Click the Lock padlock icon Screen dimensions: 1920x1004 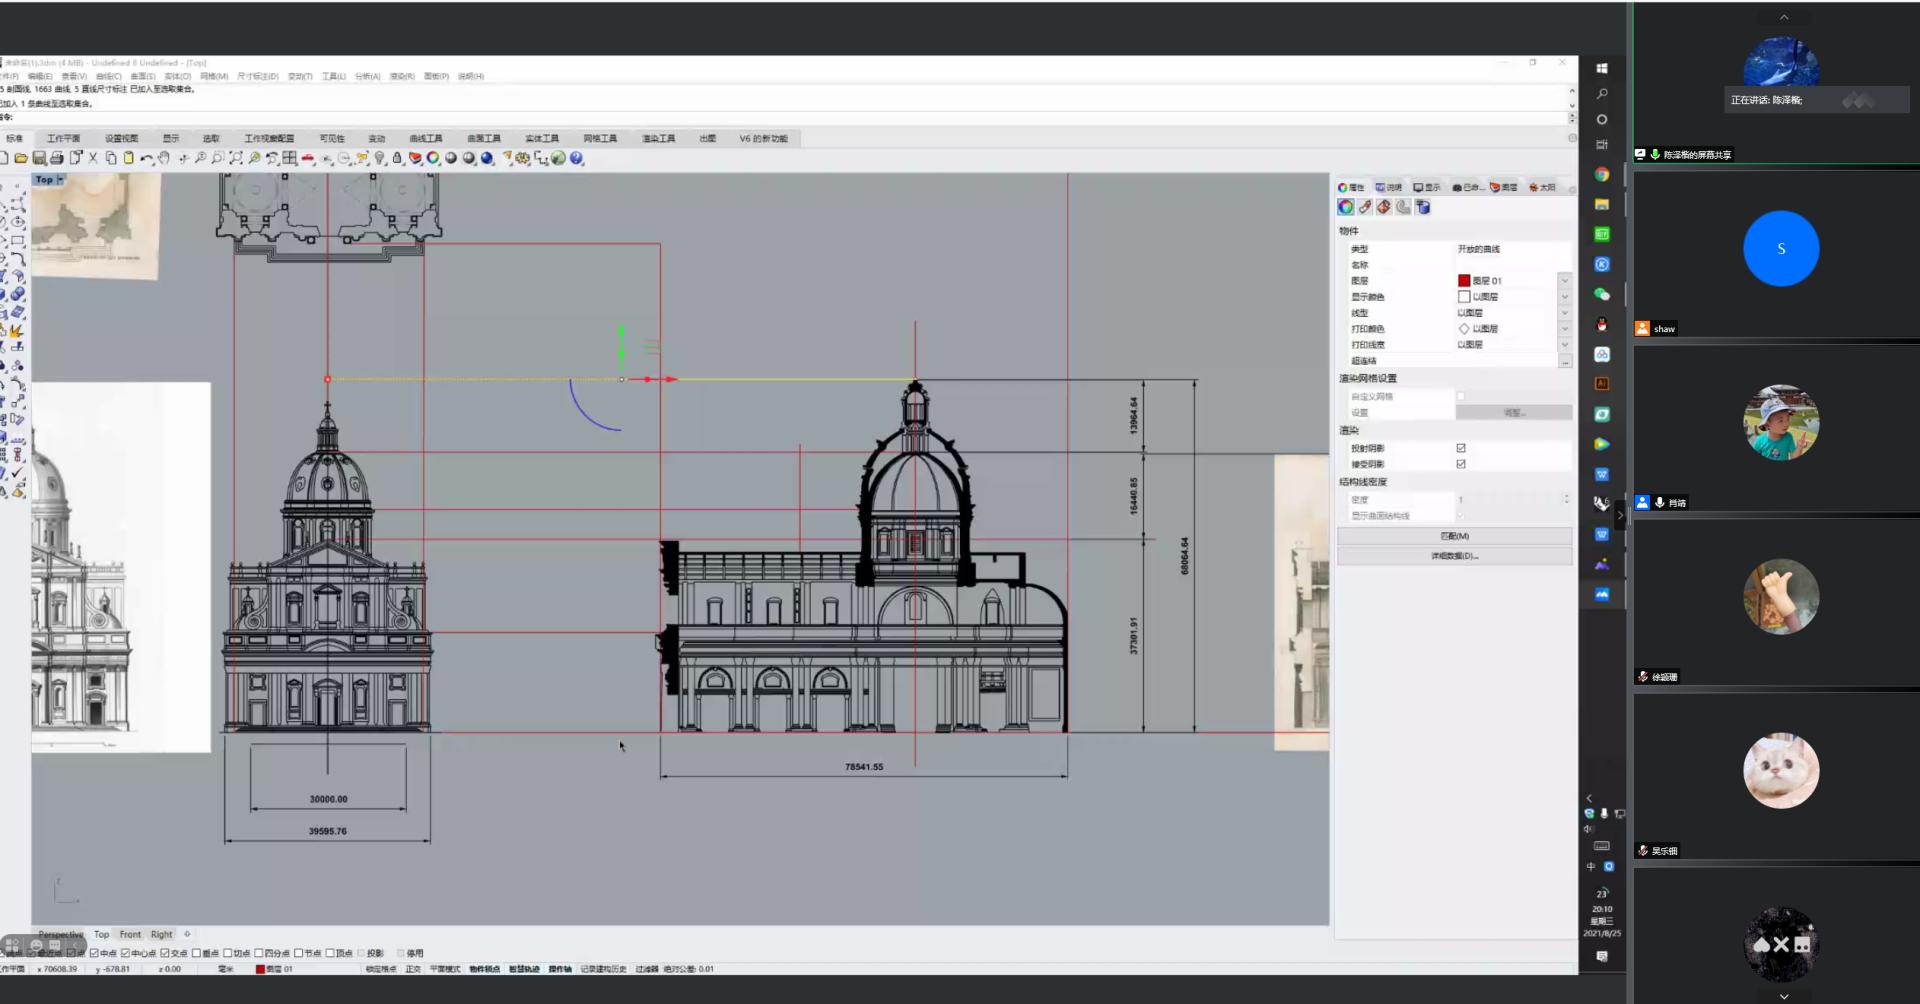[x=397, y=158]
